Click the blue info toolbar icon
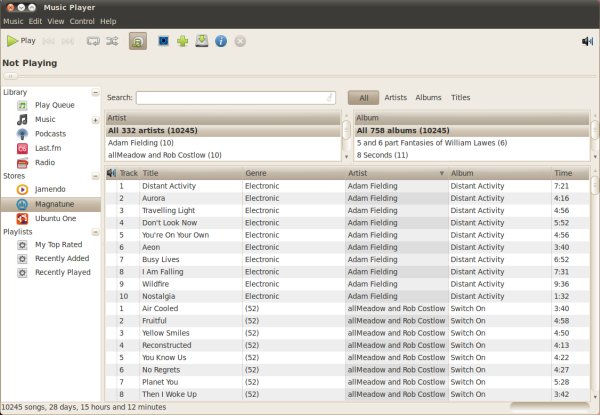 [x=220, y=41]
